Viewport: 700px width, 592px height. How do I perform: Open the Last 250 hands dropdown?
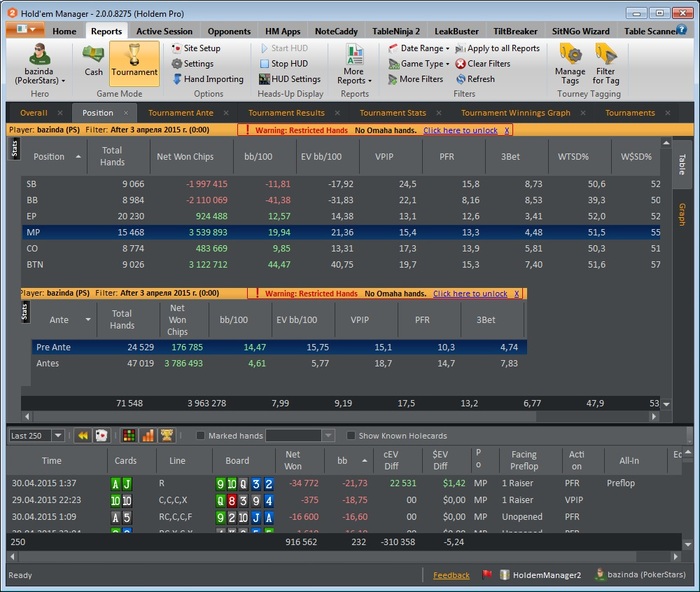pyautogui.click(x=58, y=436)
